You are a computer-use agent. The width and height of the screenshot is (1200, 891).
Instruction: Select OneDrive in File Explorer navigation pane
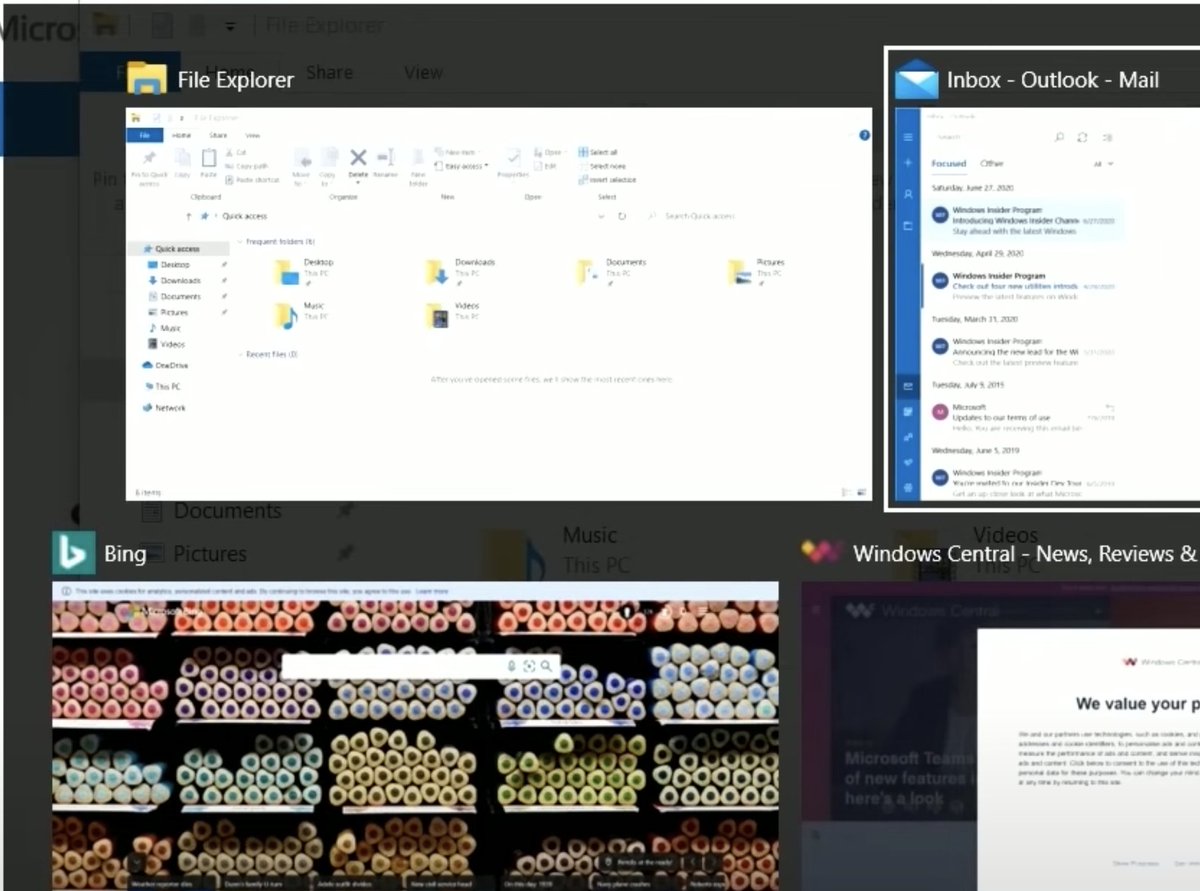[165, 365]
